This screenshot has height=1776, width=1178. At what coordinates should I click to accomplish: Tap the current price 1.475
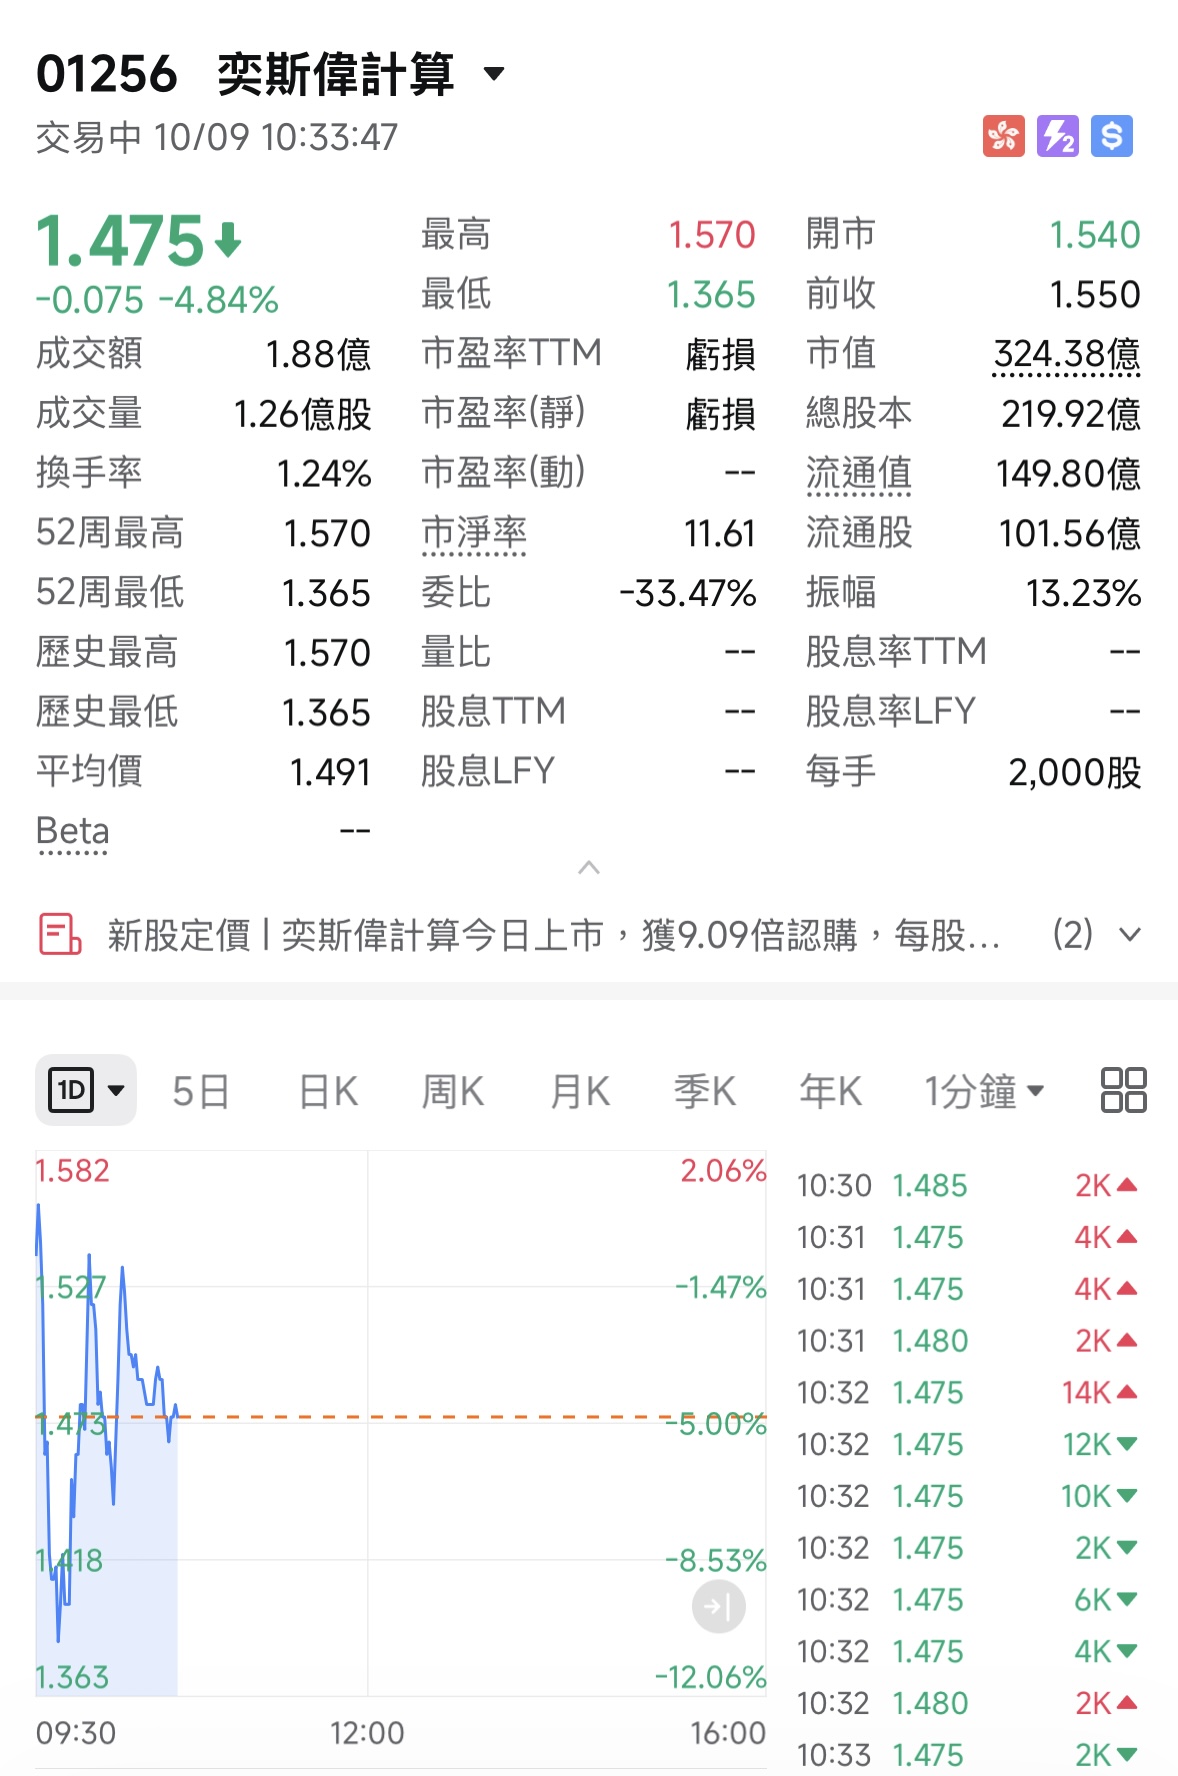click(x=120, y=241)
